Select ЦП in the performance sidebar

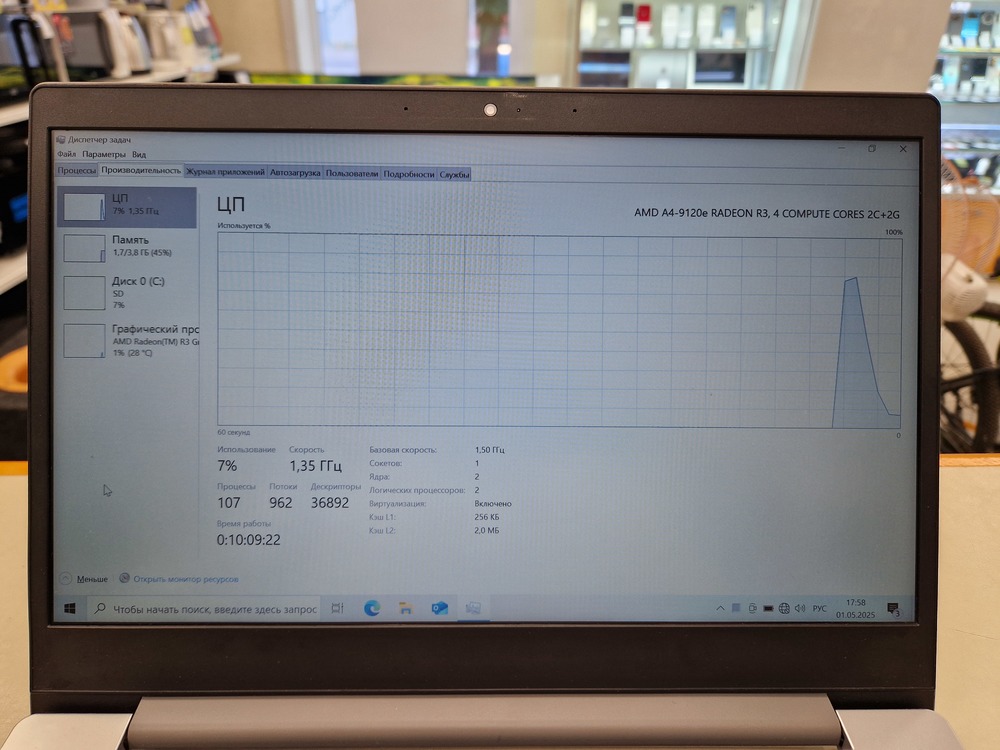(127, 207)
